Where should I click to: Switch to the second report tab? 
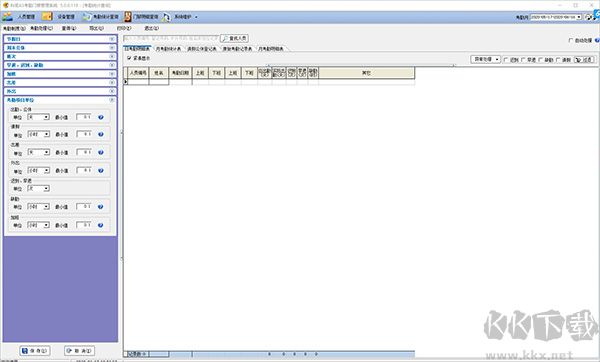168,49
